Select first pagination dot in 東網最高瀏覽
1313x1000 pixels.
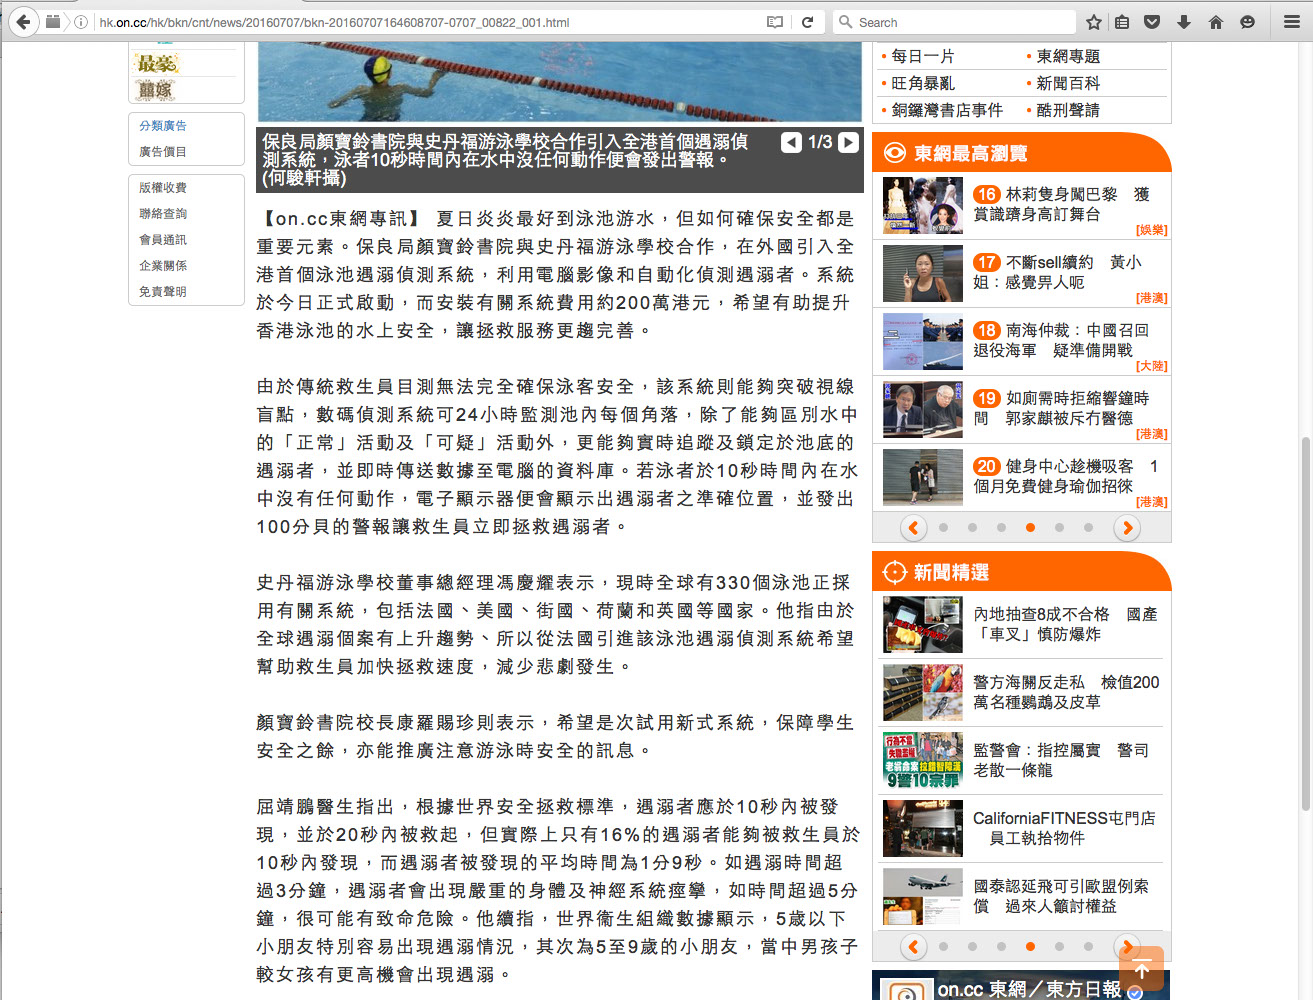(x=943, y=528)
